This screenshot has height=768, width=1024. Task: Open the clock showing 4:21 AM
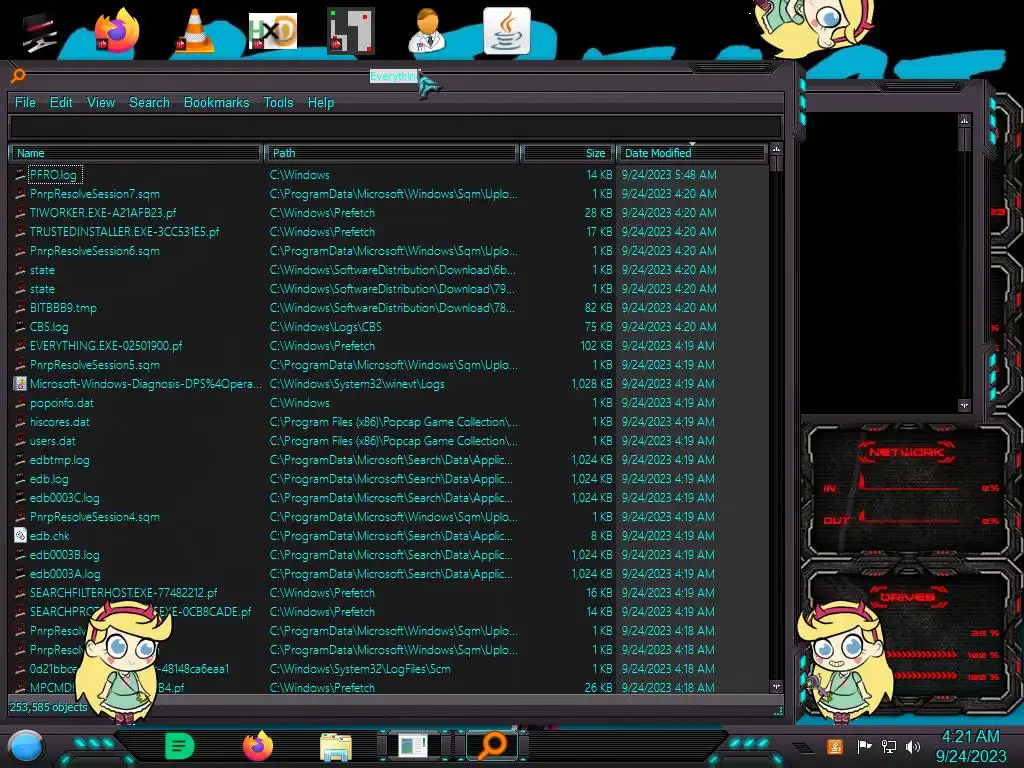[970, 737]
